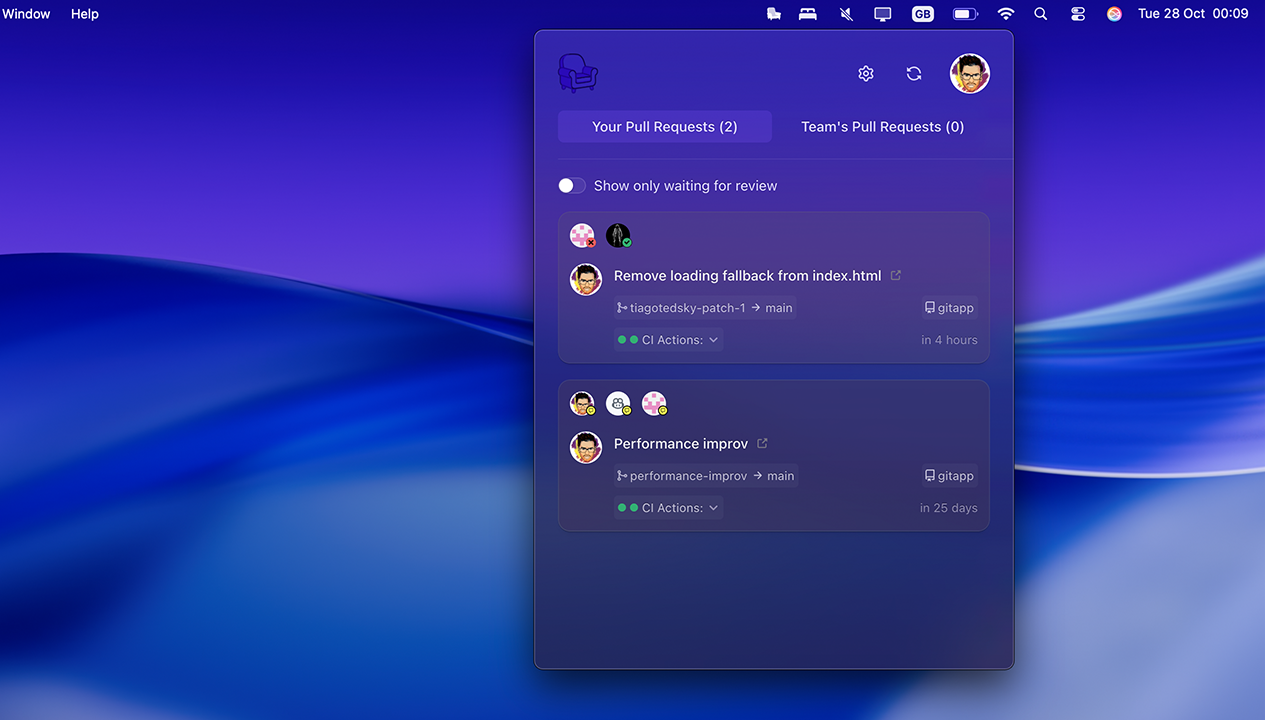1265x720 pixels.
Task: Switch to Your Pull Requests (2) tab
Action: (x=665, y=127)
